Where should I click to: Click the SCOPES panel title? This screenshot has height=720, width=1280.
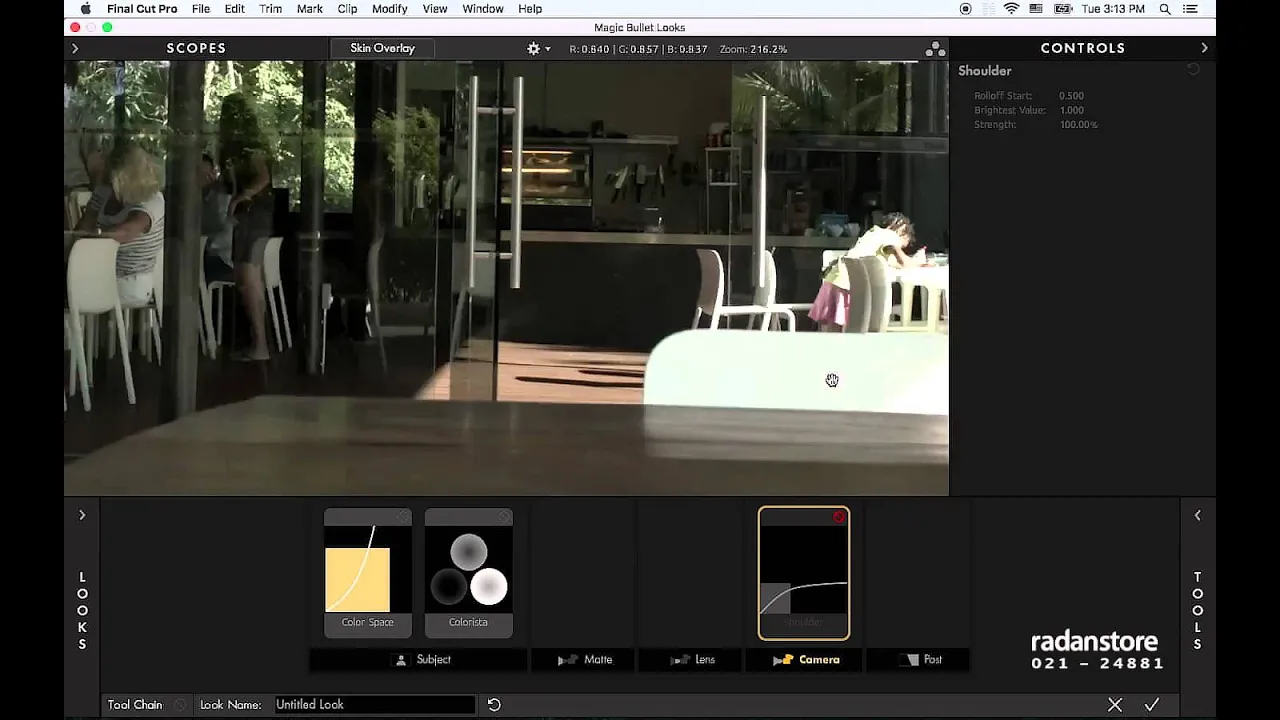point(196,48)
